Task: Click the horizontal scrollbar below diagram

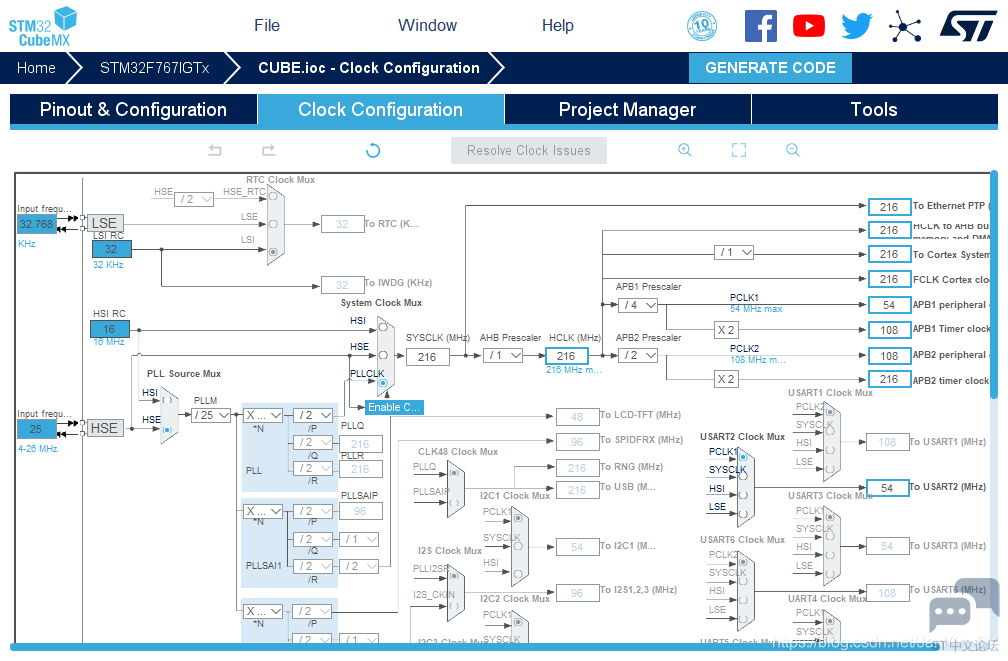Action: tap(476, 647)
